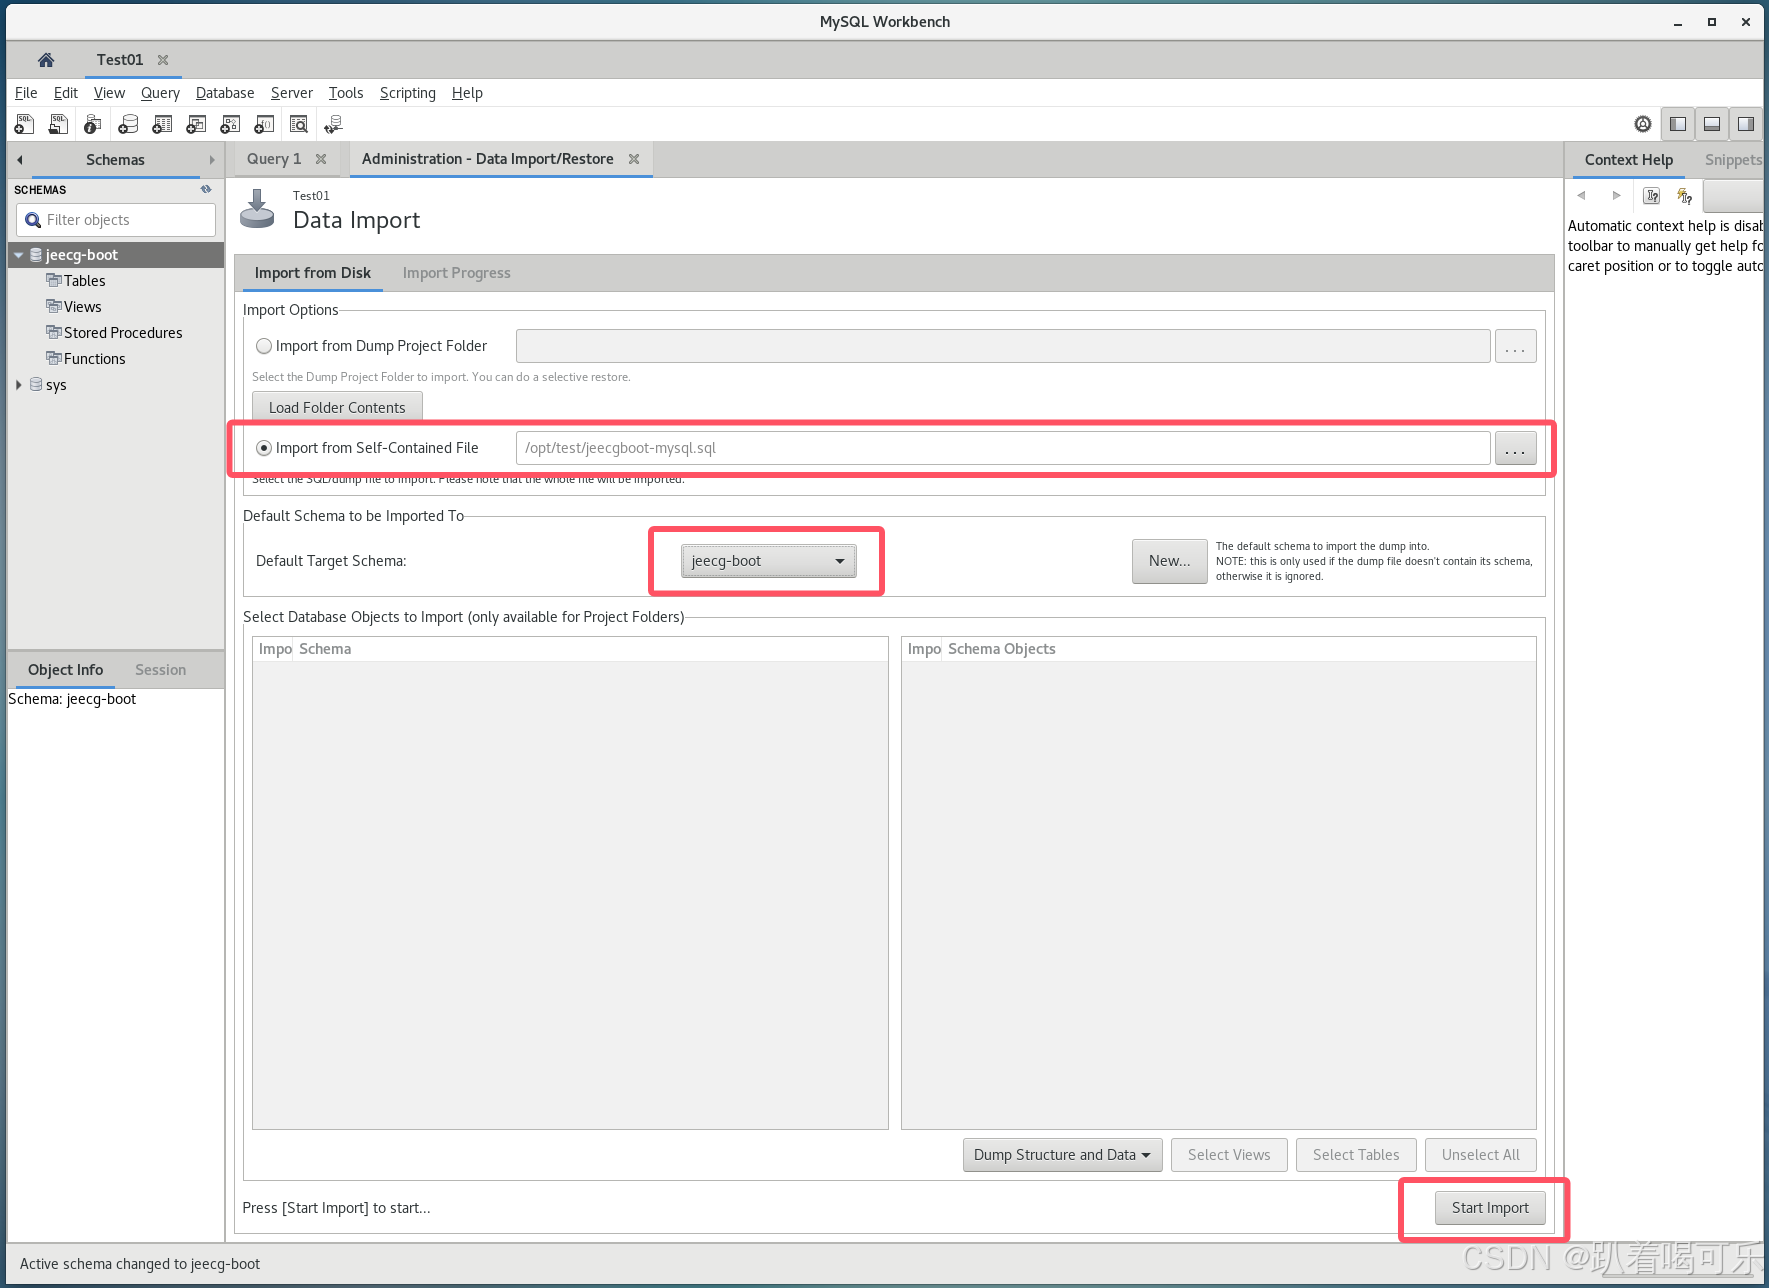Switch to Import from Disk tab

click(312, 273)
